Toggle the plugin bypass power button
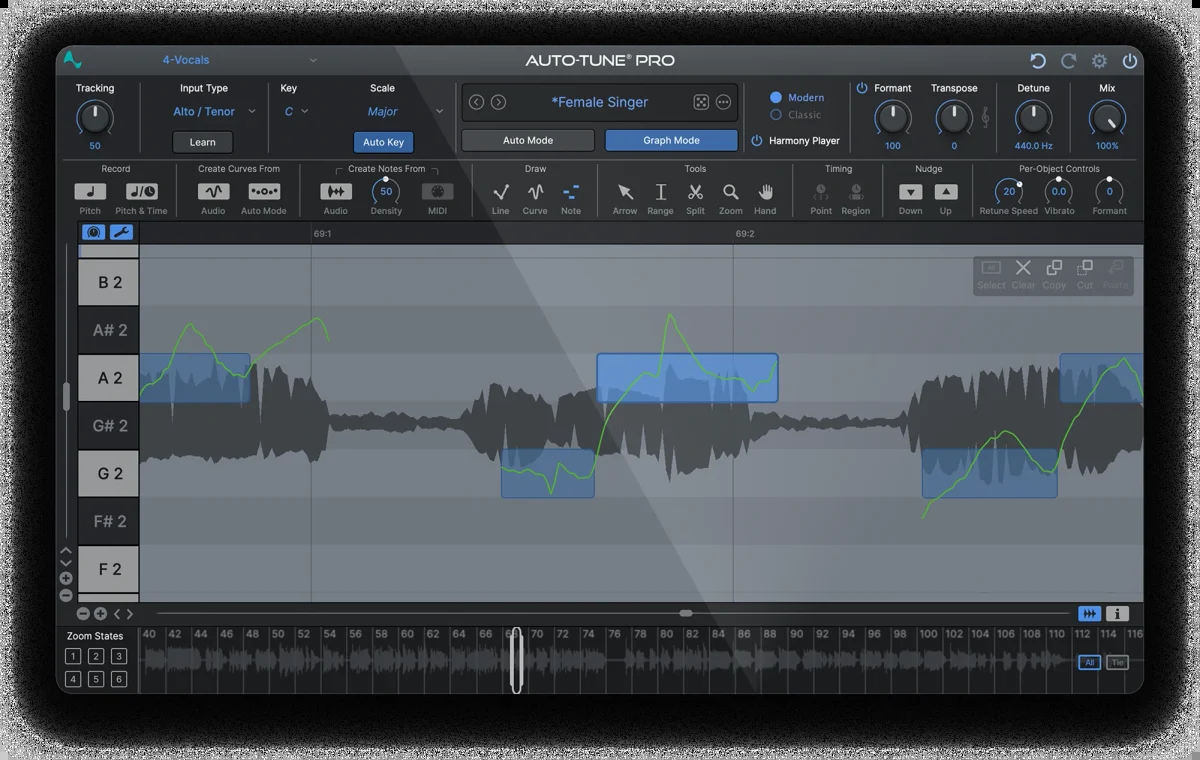 click(x=1130, y=61)
